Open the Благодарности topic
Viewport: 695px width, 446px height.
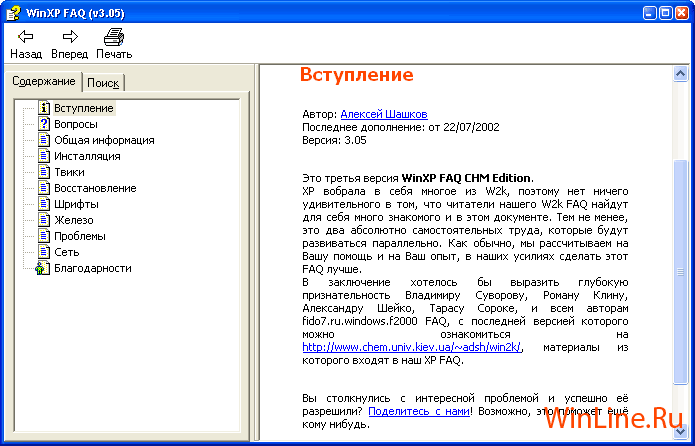(x=93, y=268)
